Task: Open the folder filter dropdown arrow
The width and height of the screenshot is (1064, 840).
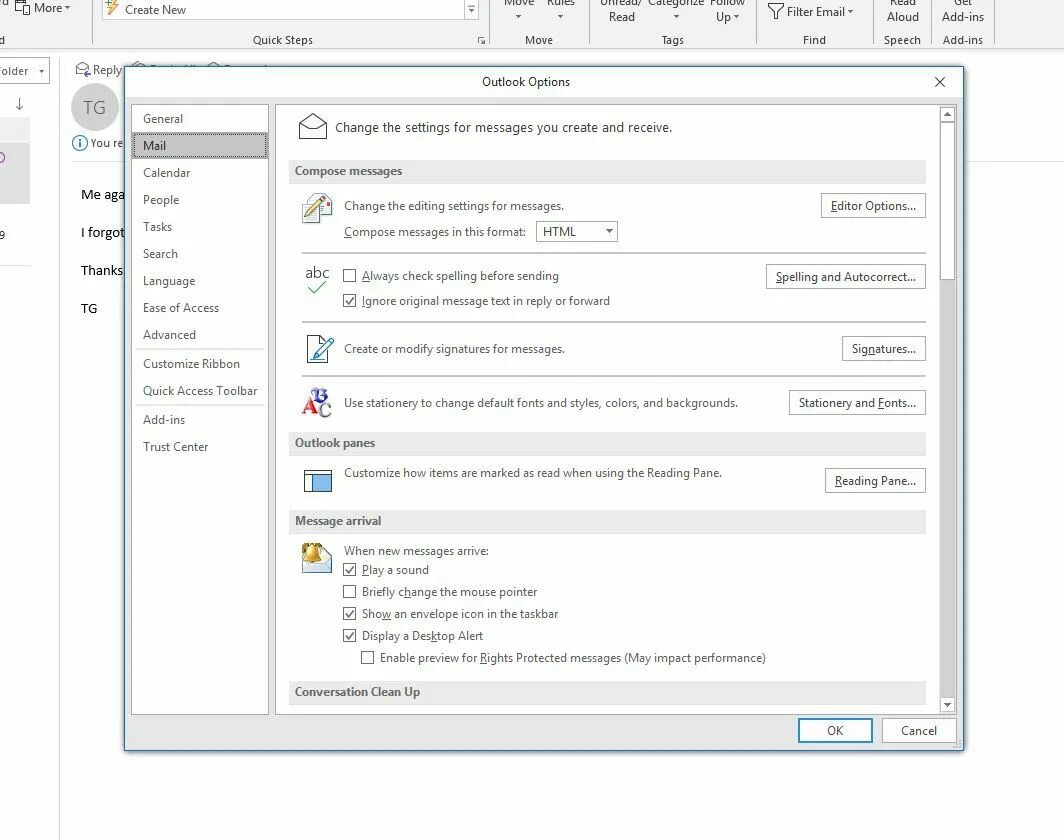Action: (41, 71)
